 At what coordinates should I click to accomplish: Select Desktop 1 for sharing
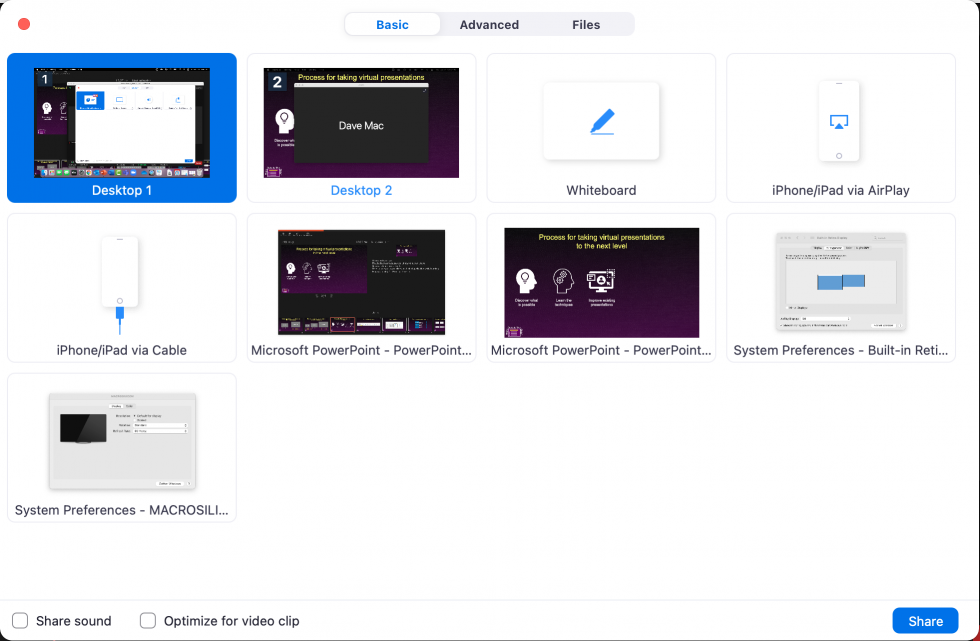pyautogui.click(x=121, y=118)
